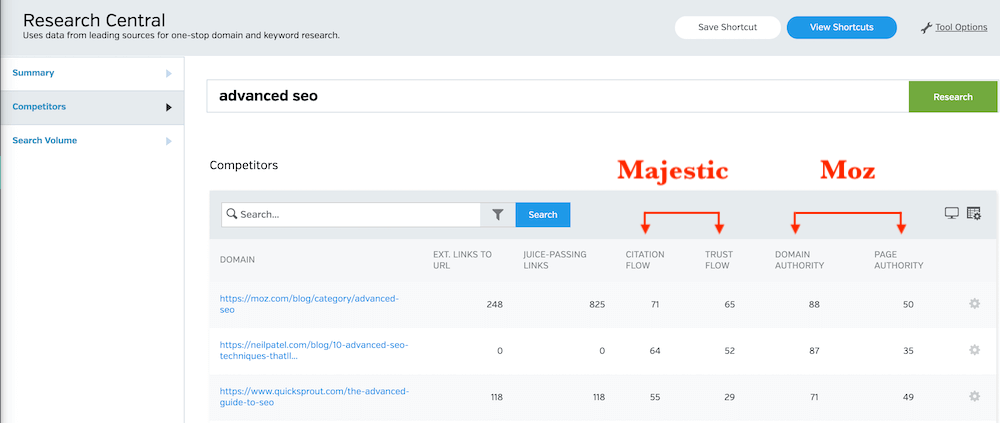Sort by Citation Flow column header
Screen dimensions: 1000x423
pos(644,260)
